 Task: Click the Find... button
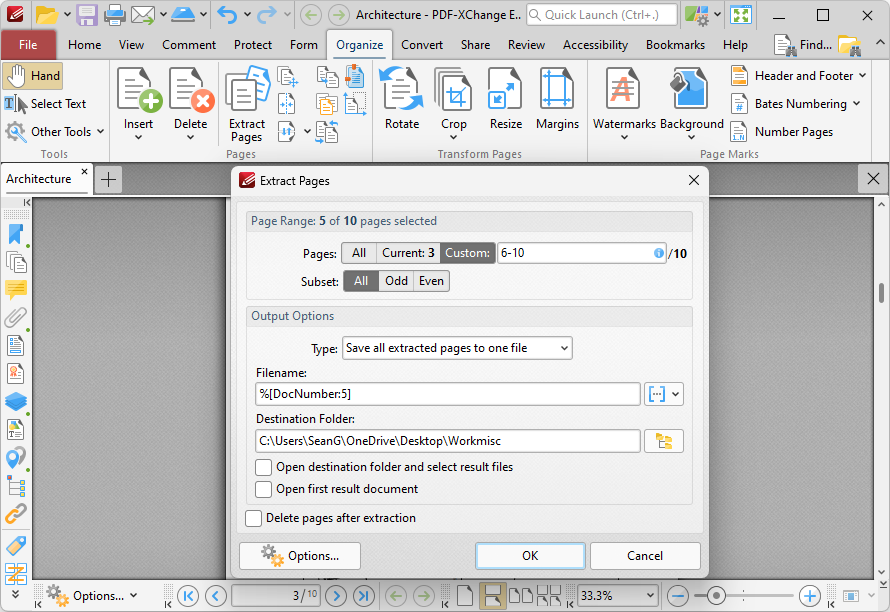[803, 45]
